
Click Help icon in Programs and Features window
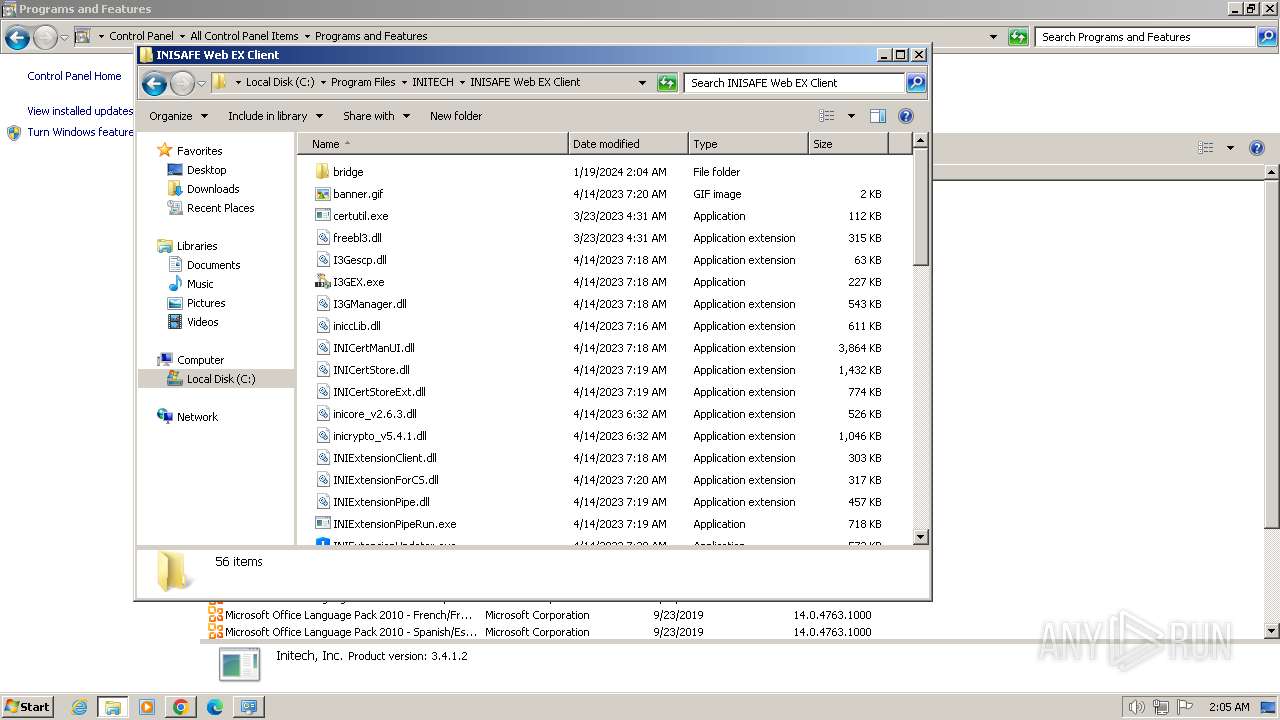[x=1257, y=148]
